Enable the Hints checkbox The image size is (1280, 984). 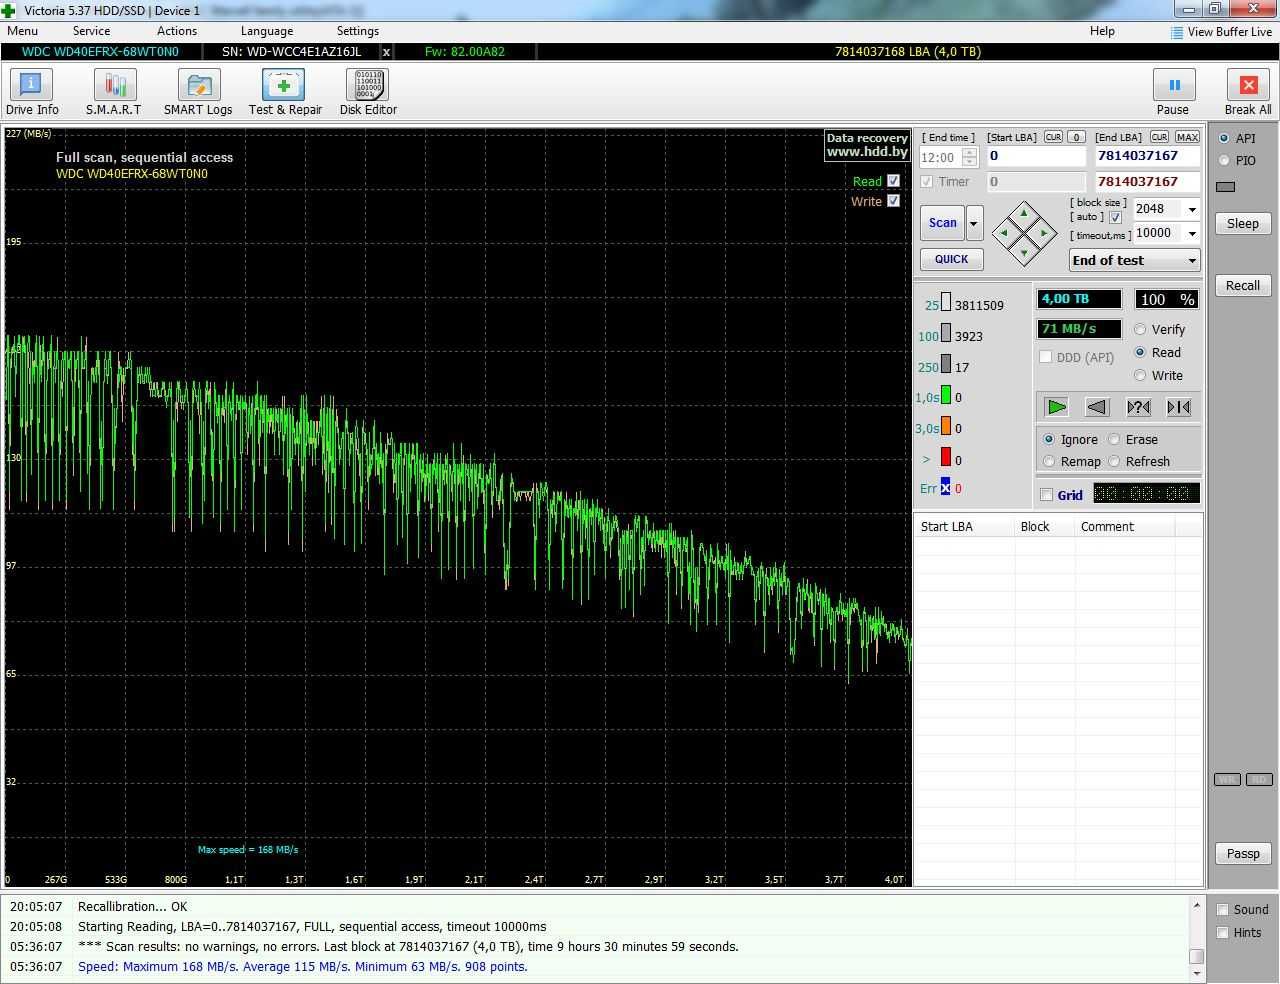point(1222,933)
